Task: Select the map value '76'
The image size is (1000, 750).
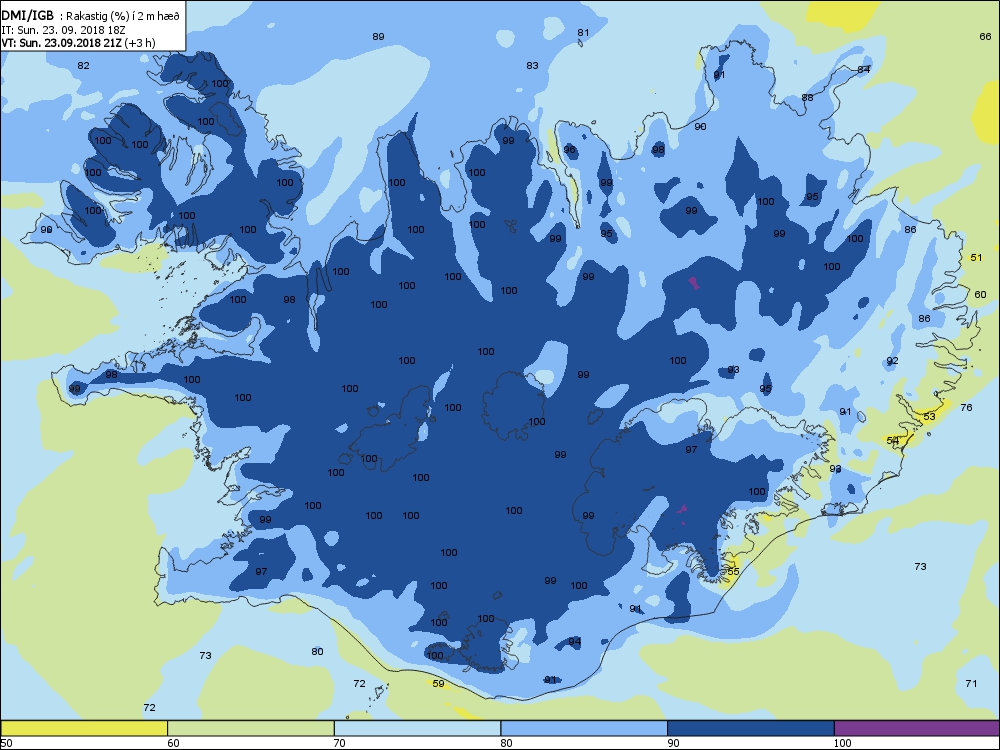Action: click(966, 407)
